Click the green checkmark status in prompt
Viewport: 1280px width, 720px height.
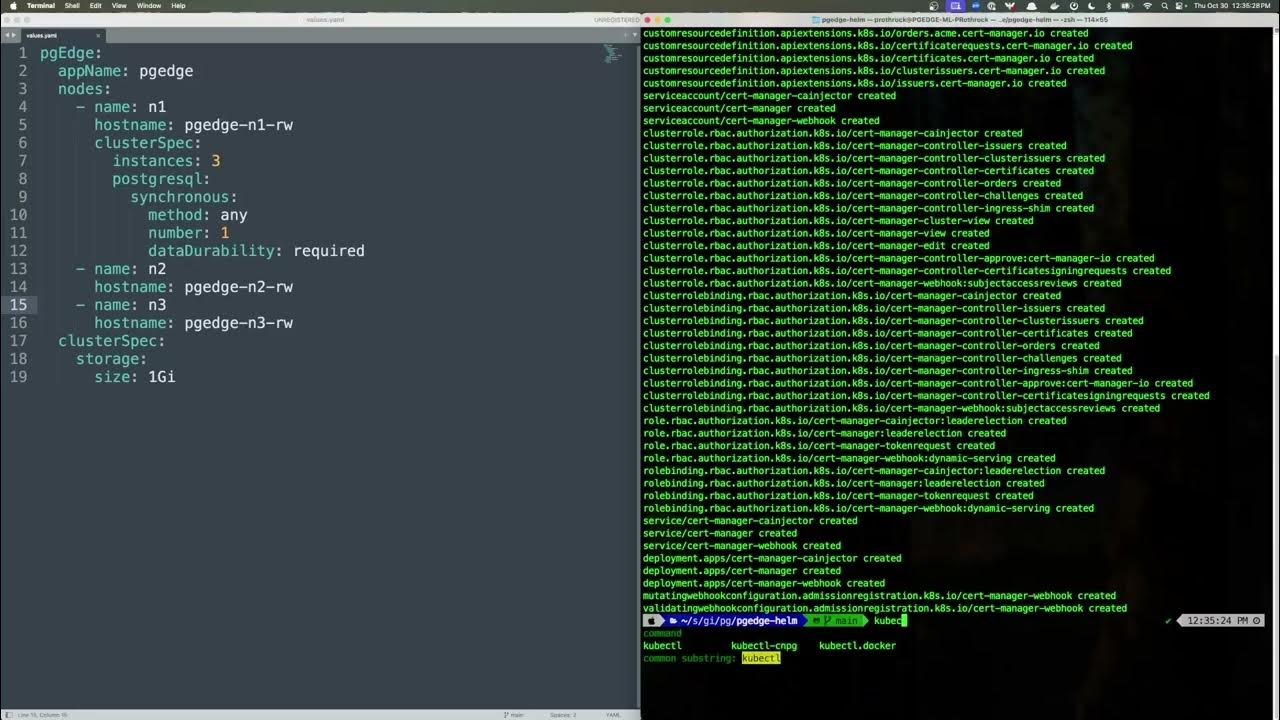click(x=1169, y=621)
